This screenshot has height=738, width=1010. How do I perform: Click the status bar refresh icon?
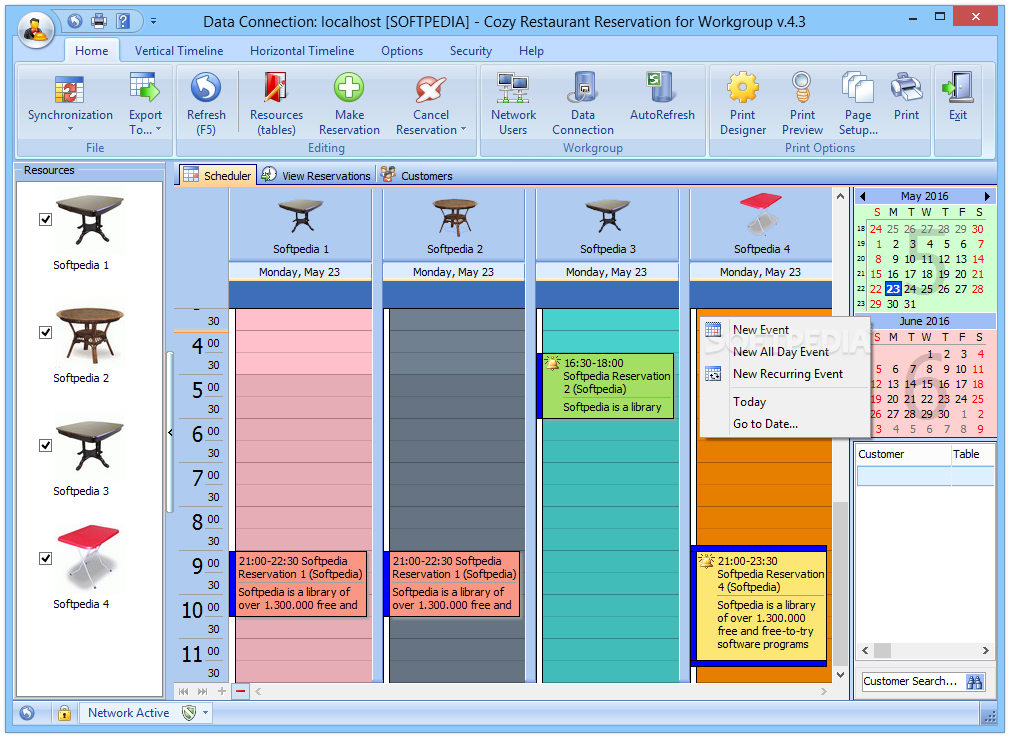coord(26,713)
